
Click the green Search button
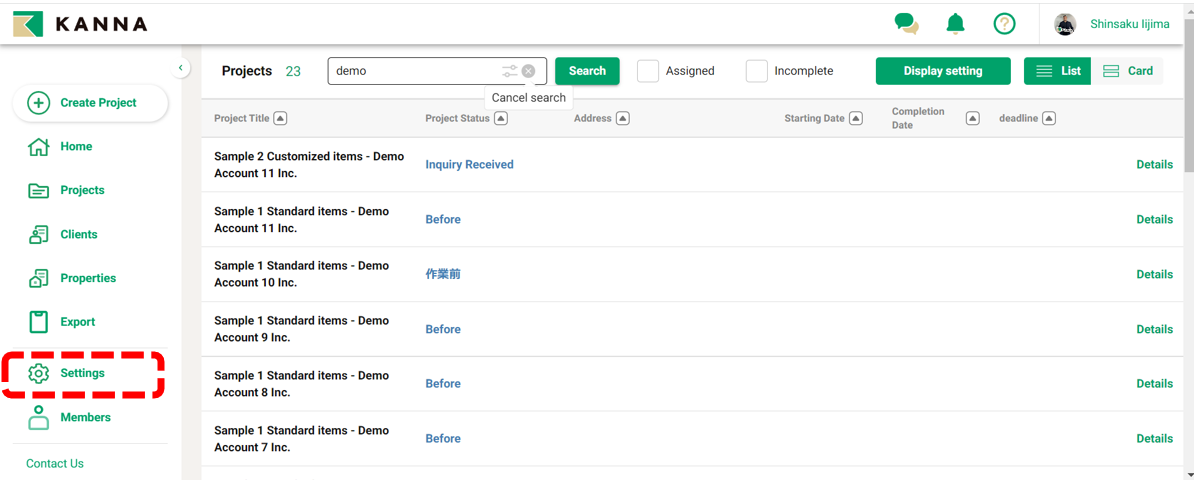[587, 71]
